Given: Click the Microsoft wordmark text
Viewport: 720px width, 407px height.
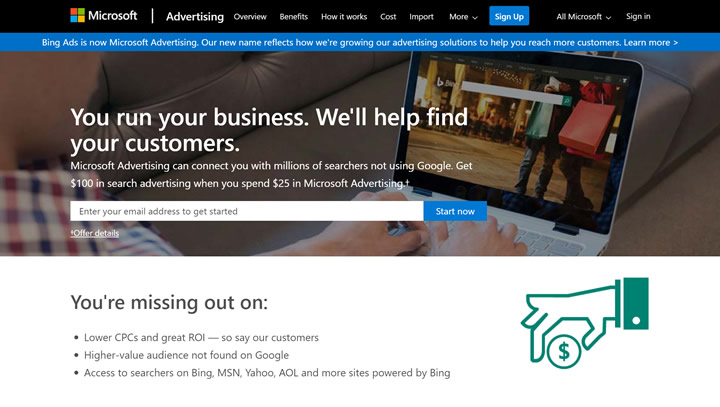Looking at the screenshot, I should [112, 16].
